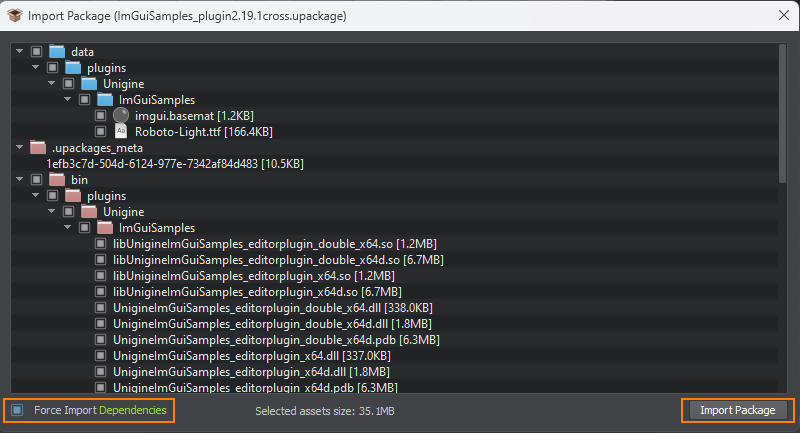Collapse blue ImGuiSamples node arrow

tap(67, 99)
